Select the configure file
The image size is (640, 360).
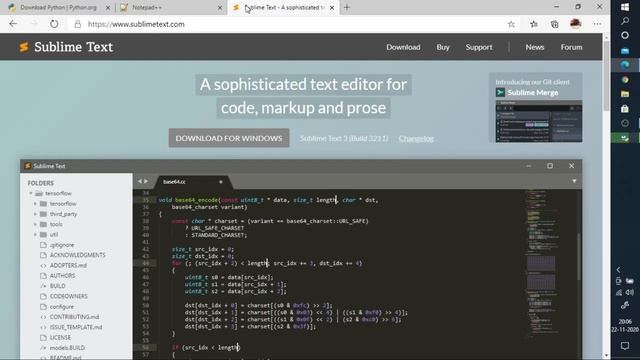(62, 307)
